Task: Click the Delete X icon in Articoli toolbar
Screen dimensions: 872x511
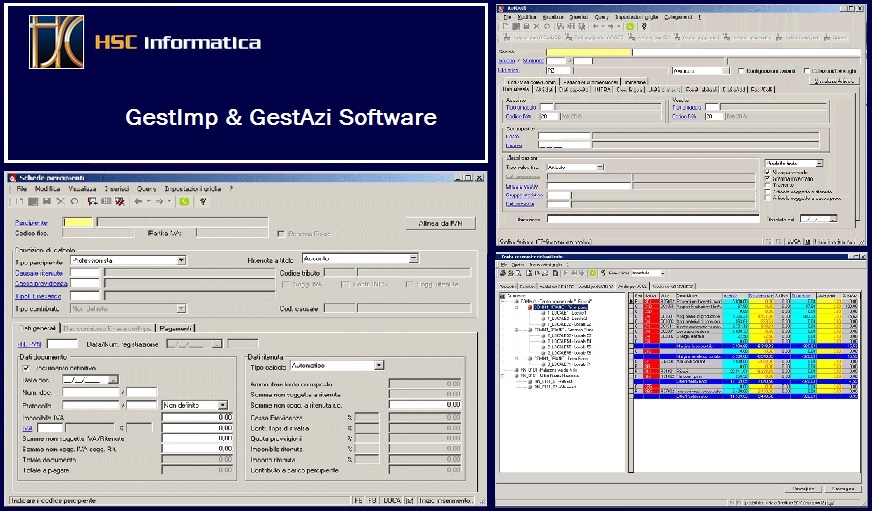Action: click(536, 26)
